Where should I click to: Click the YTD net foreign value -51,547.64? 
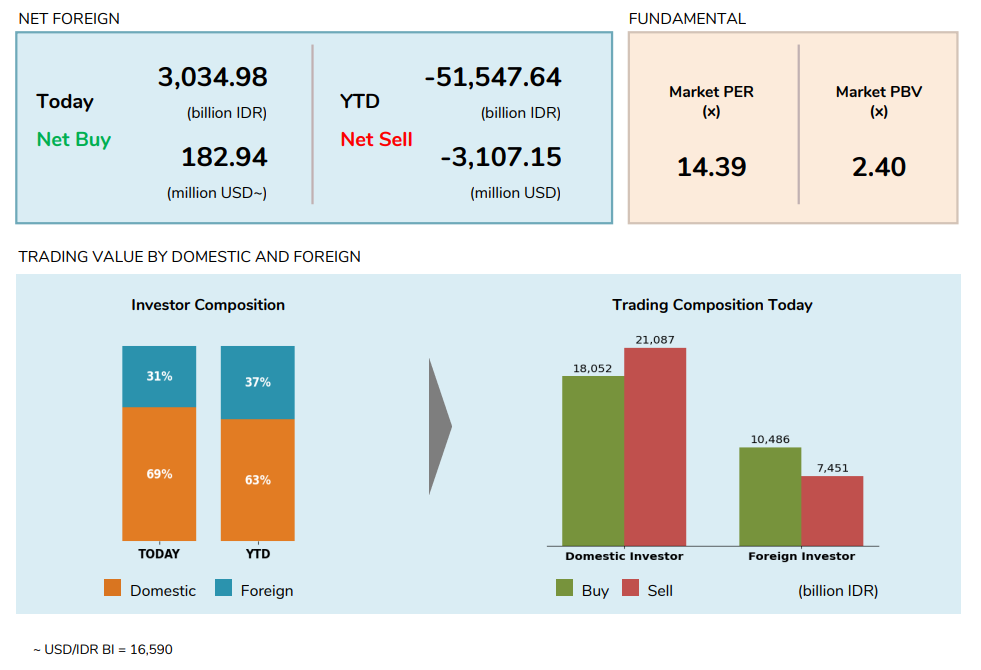pos(492,77)
